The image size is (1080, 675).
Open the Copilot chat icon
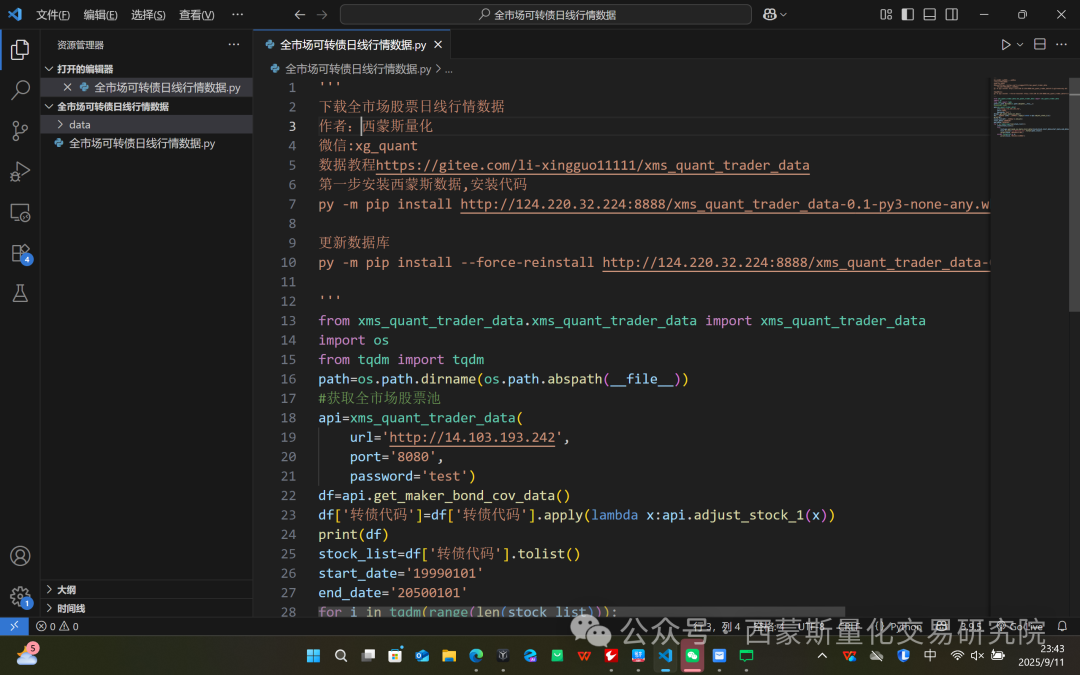769,14
